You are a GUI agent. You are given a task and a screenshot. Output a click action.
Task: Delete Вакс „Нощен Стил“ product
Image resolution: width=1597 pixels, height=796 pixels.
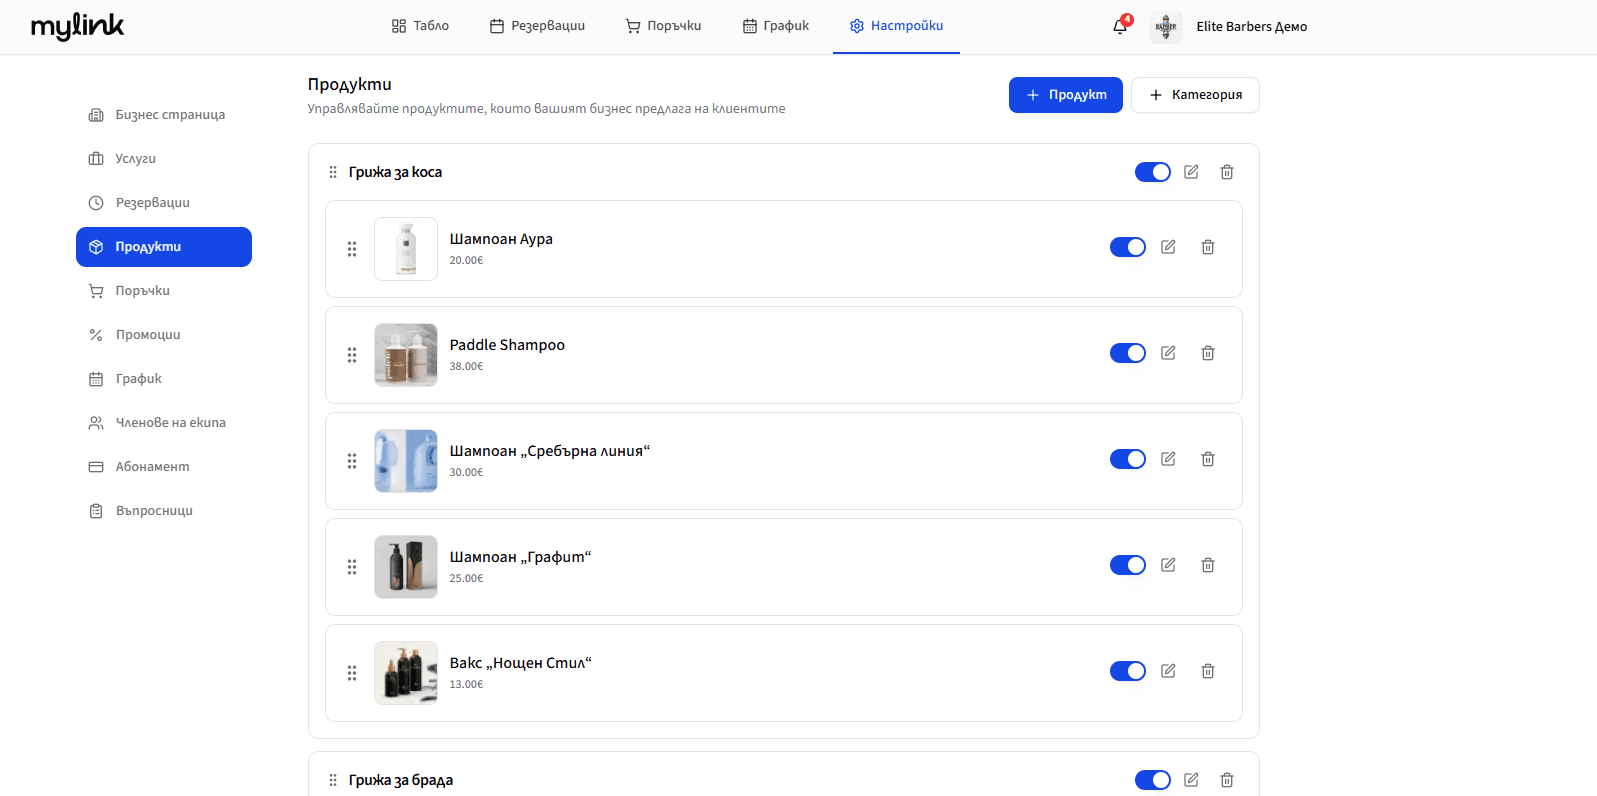click(x=1208, y=671)
